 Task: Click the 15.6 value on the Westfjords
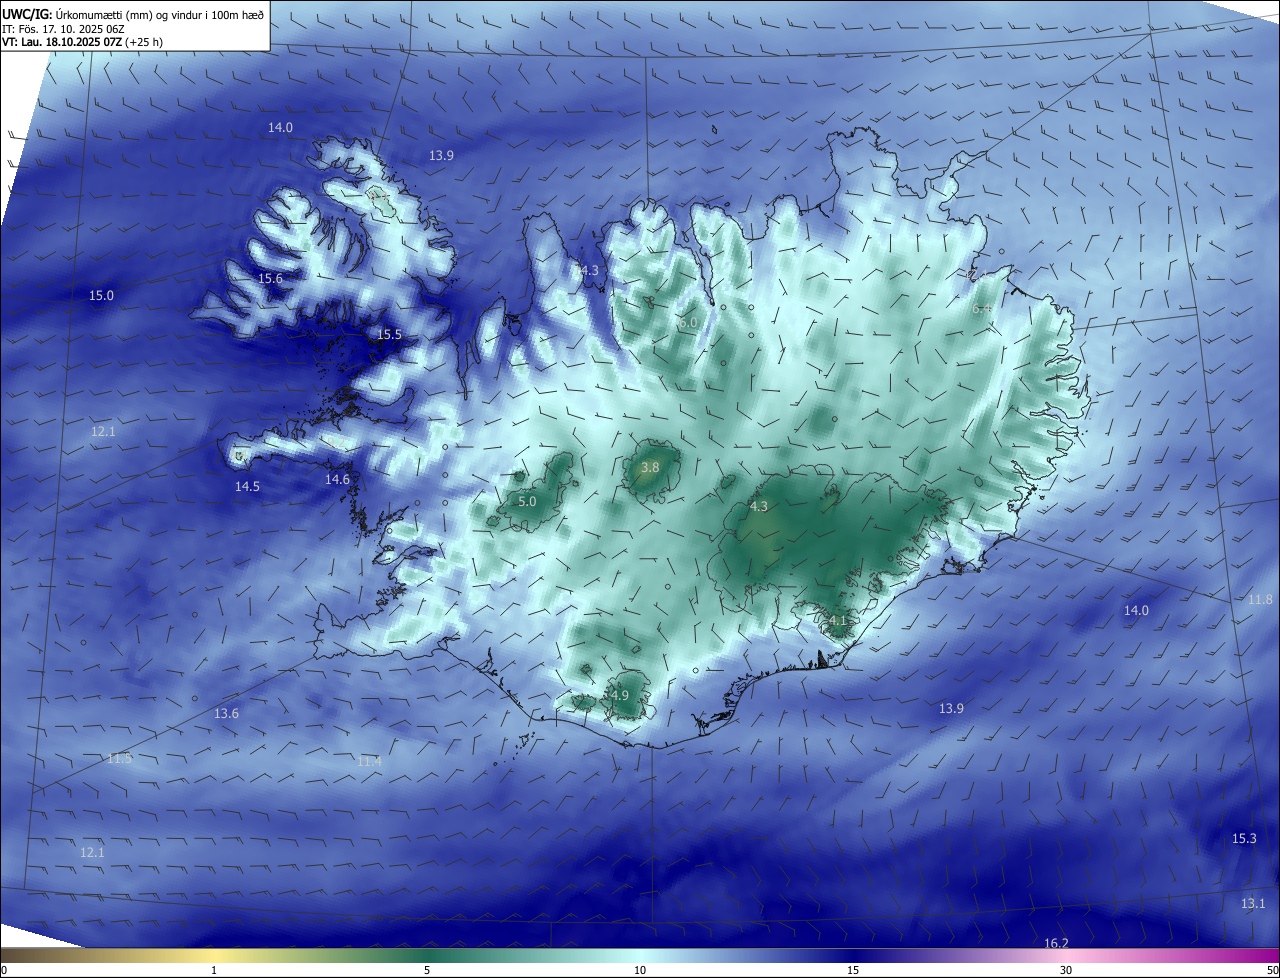pyautogui.click(x=270, y=279)
